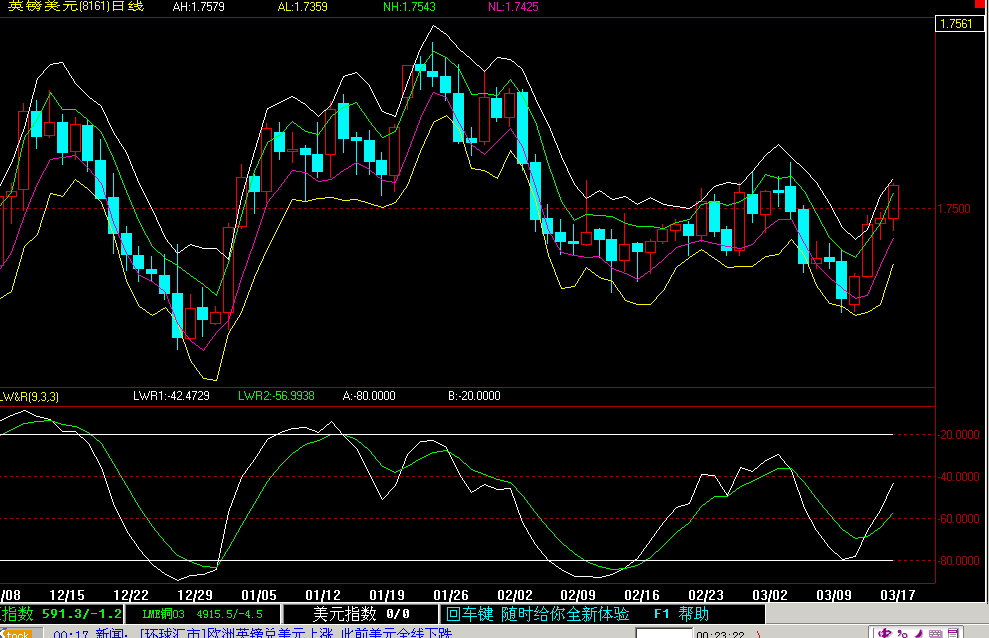The width and height of the screenshot is (989, 638).
Task: Select the 03/09 date marker
Action: coord(834,595)
